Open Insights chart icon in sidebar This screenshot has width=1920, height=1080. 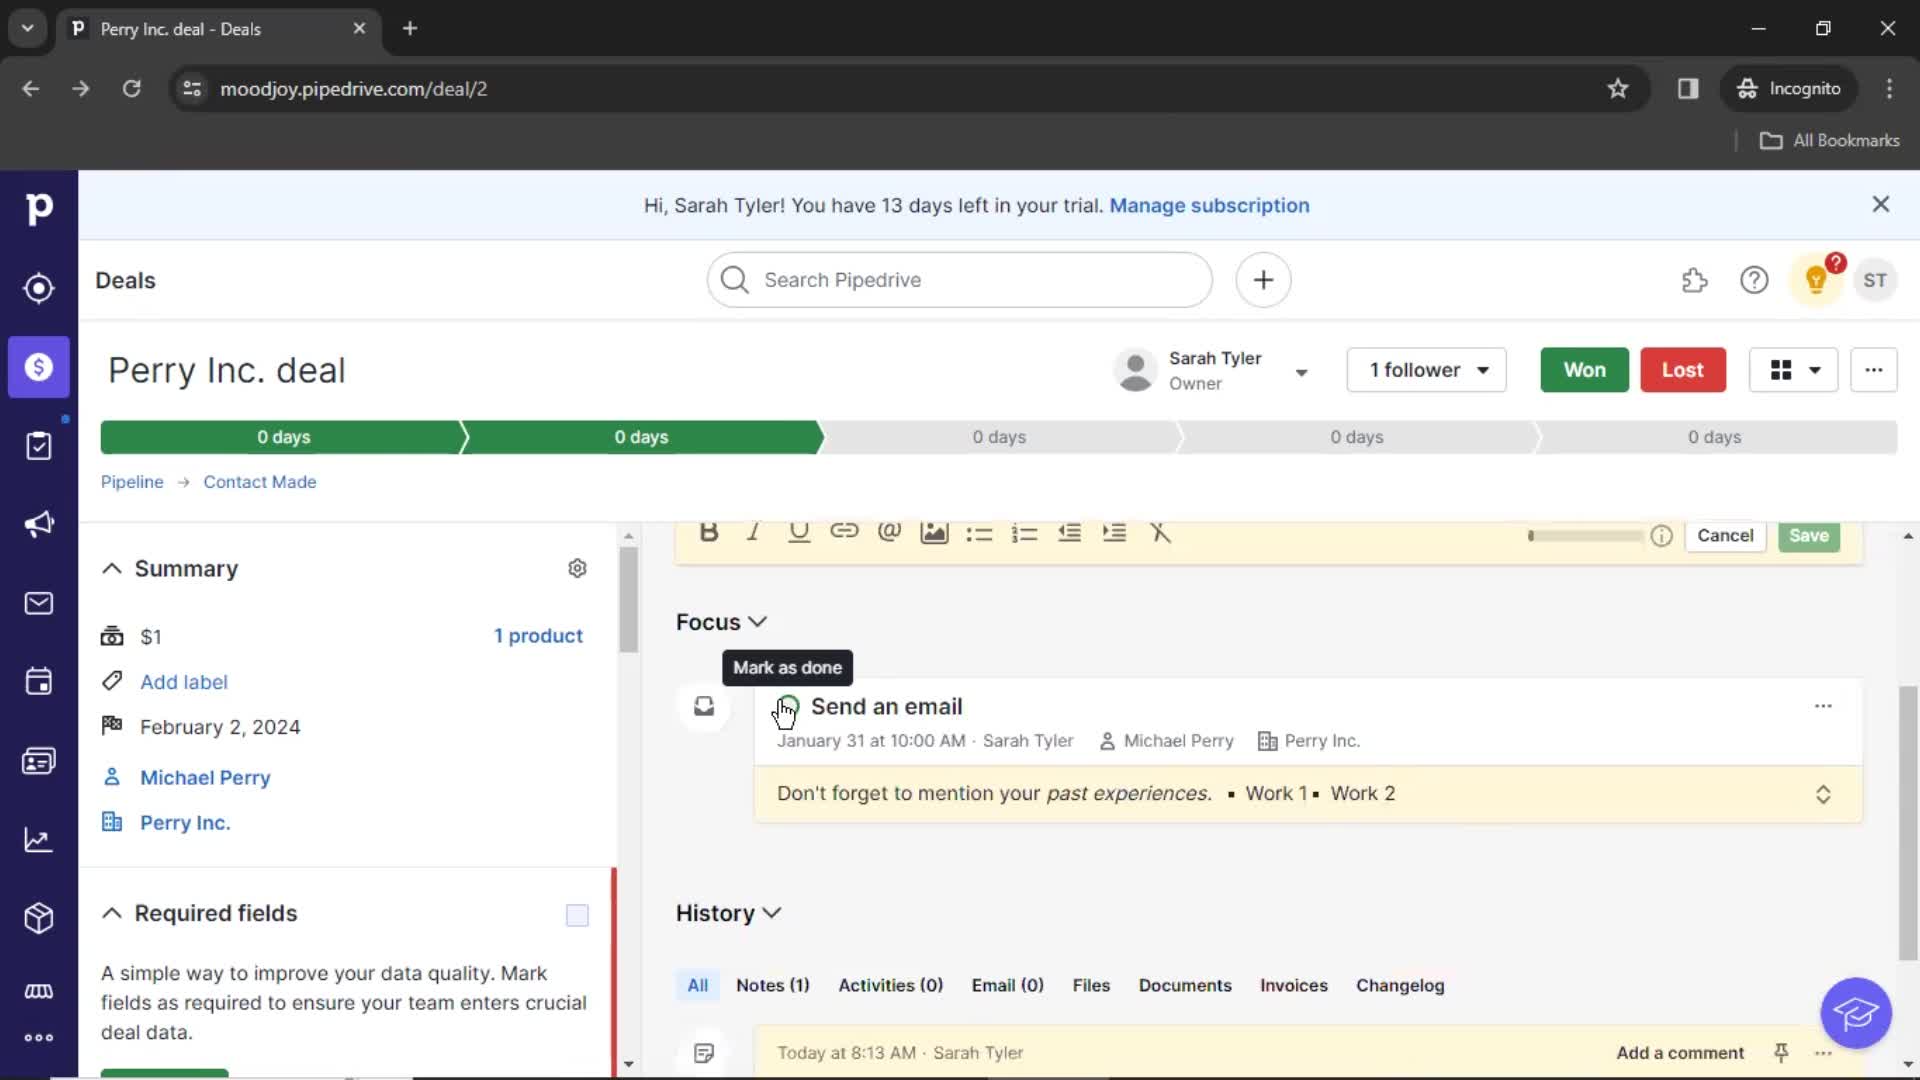coord(39,840)
